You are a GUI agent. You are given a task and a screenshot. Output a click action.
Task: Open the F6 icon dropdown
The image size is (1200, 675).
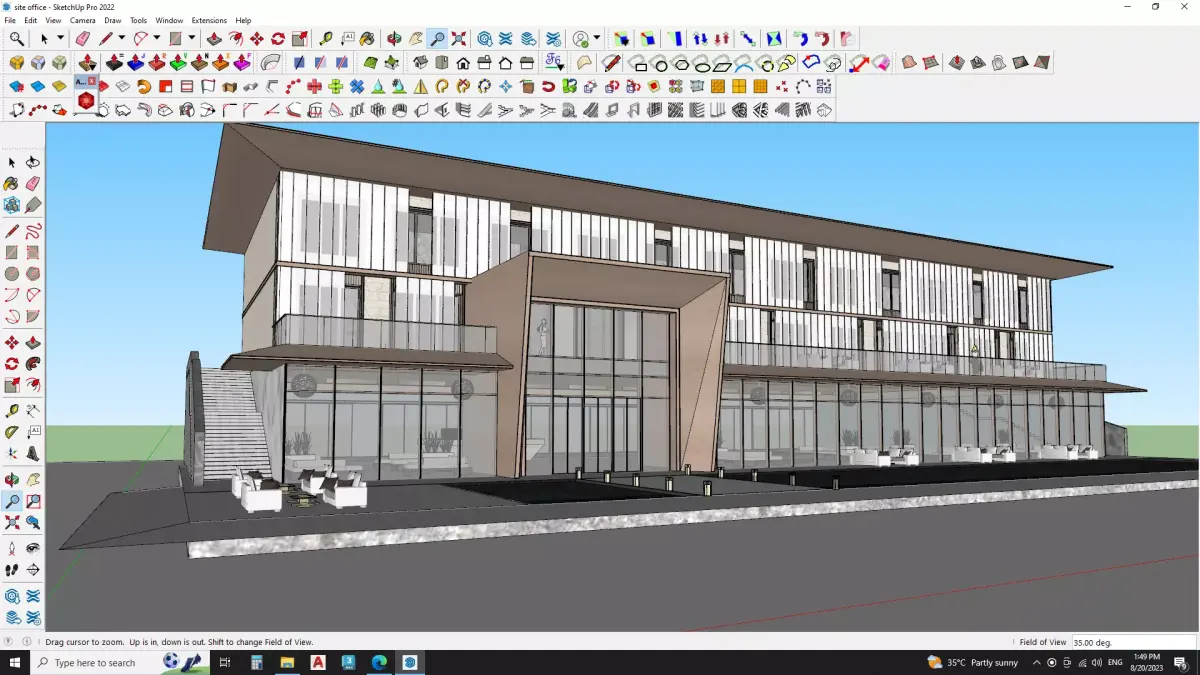point(560,68)
